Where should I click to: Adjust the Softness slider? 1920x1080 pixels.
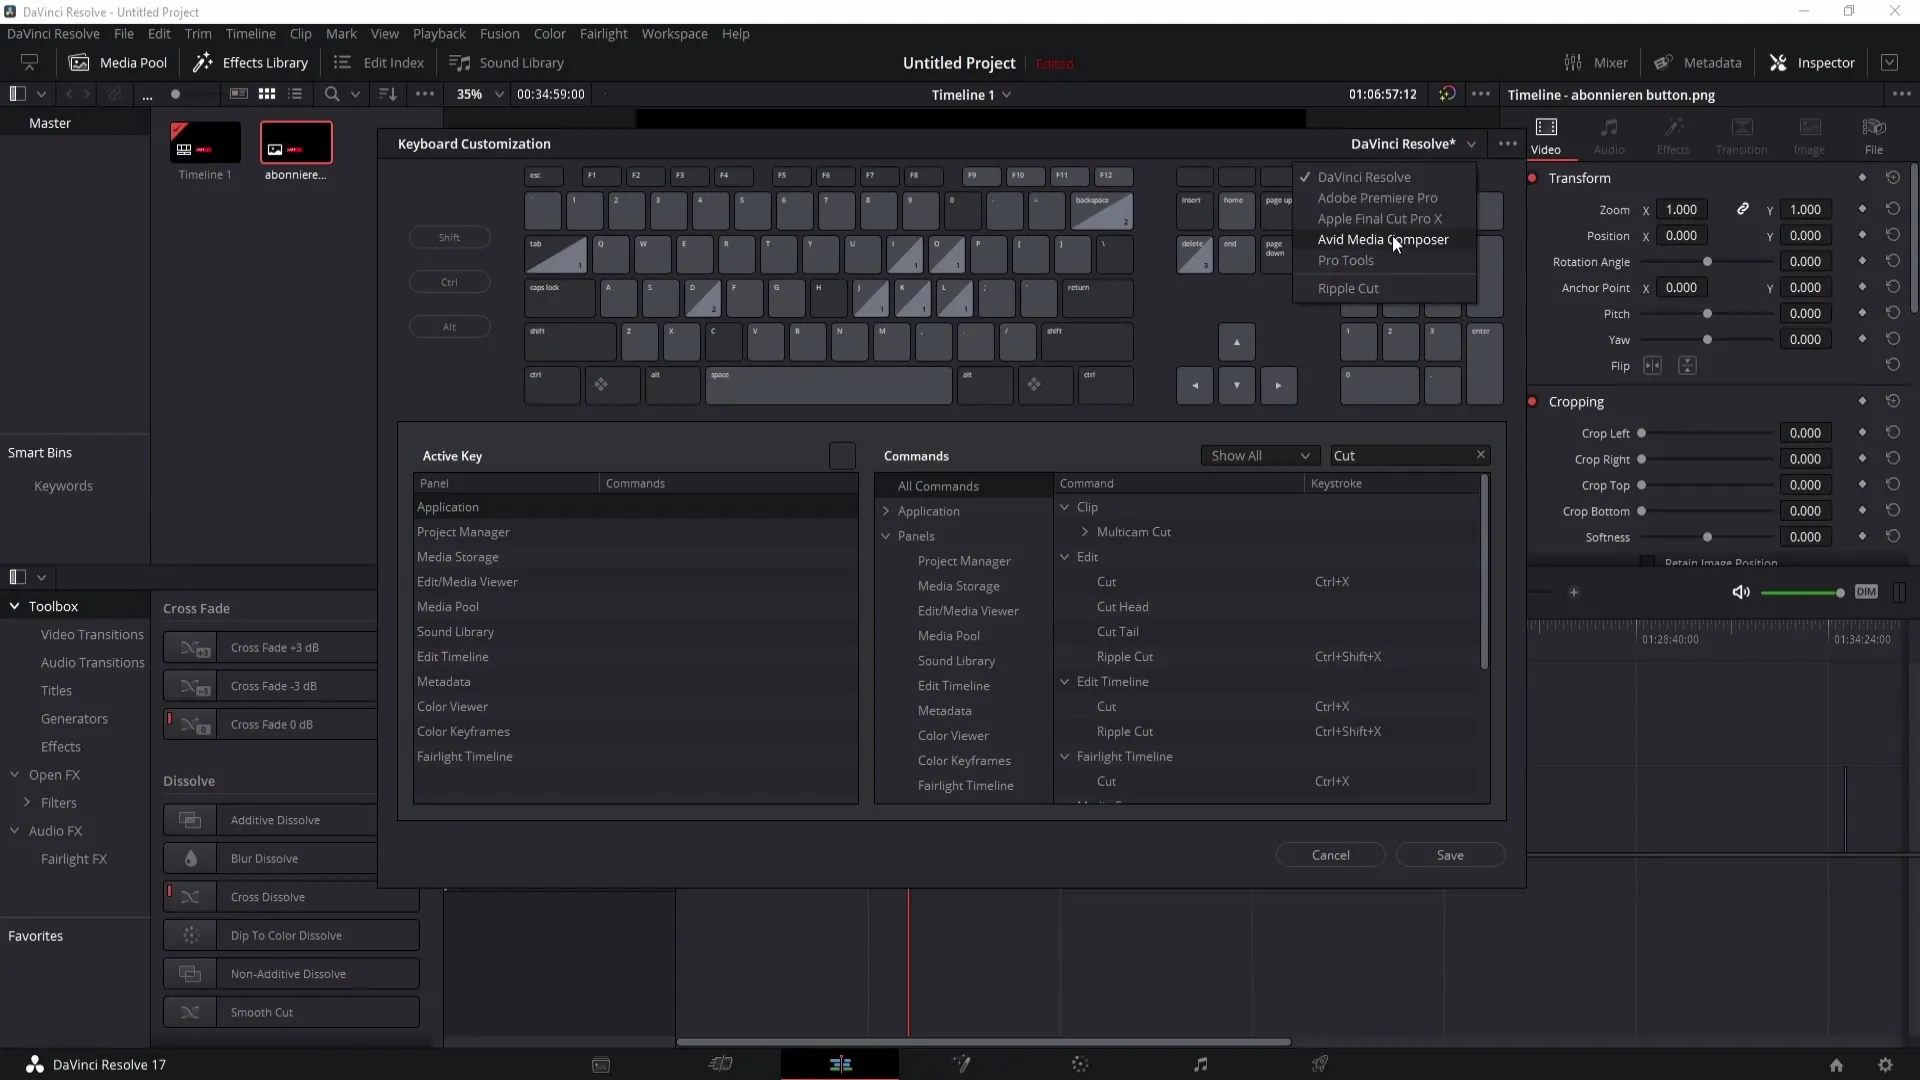1707,537
